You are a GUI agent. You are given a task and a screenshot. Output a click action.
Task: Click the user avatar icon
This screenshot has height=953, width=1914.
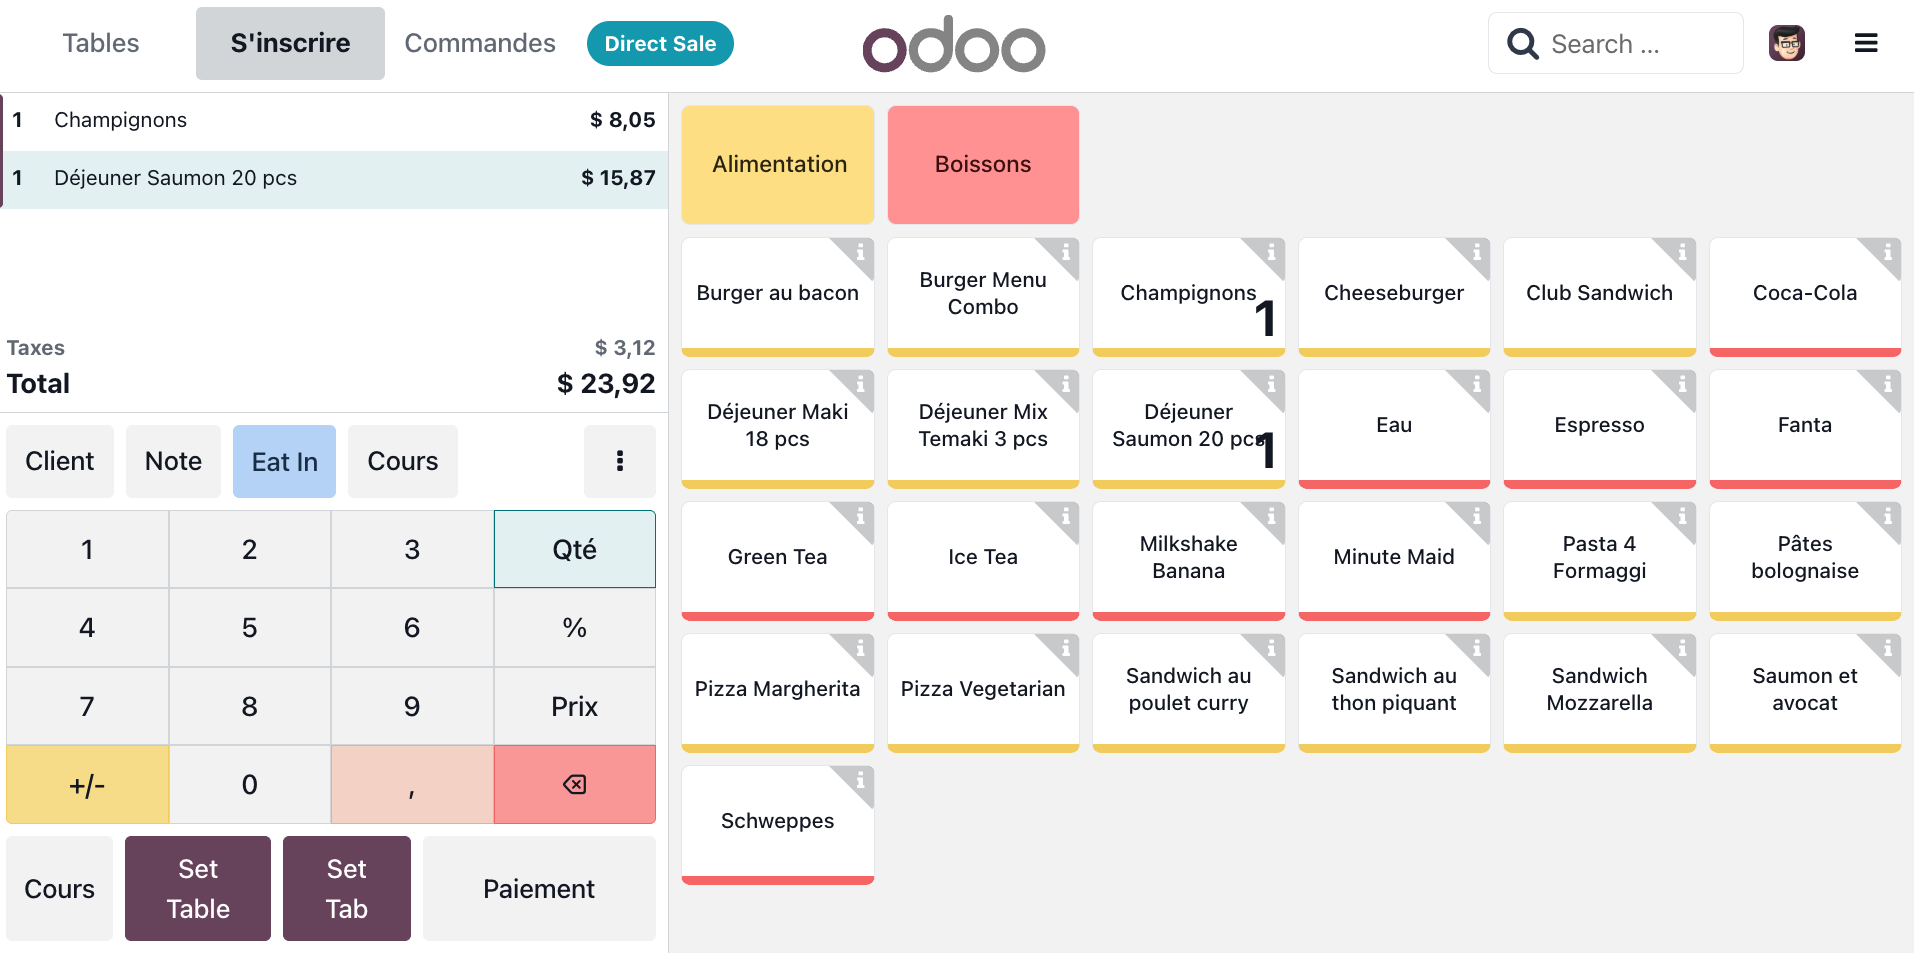(x=1786, y=44)
